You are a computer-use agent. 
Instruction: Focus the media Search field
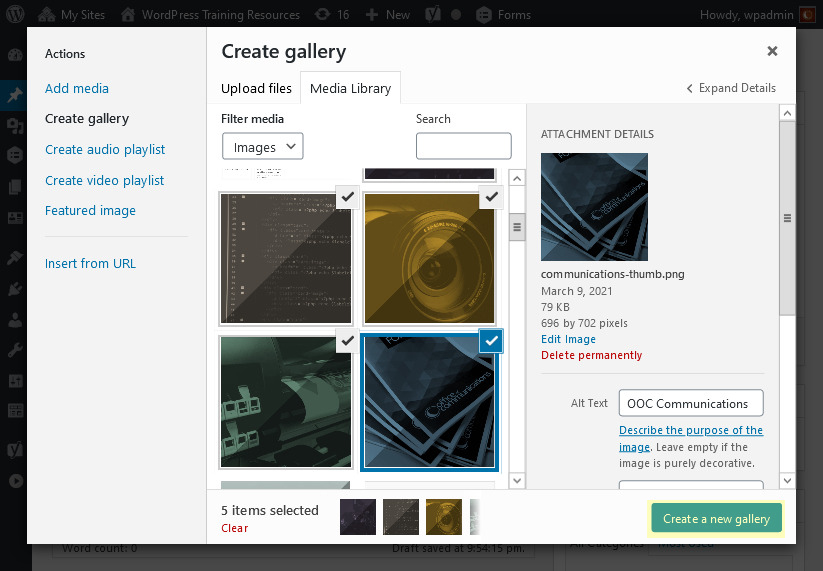[463, 146]
